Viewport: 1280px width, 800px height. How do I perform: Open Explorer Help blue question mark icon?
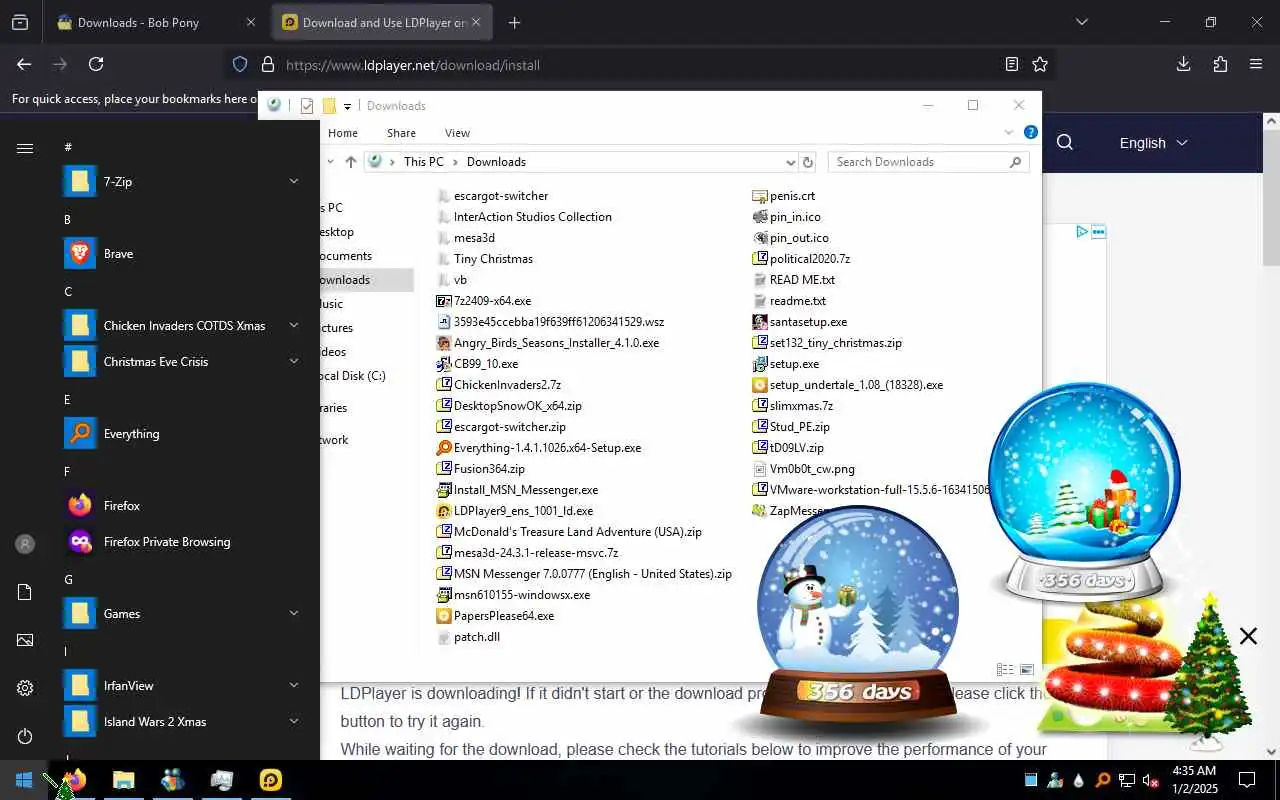[1031, 132]
